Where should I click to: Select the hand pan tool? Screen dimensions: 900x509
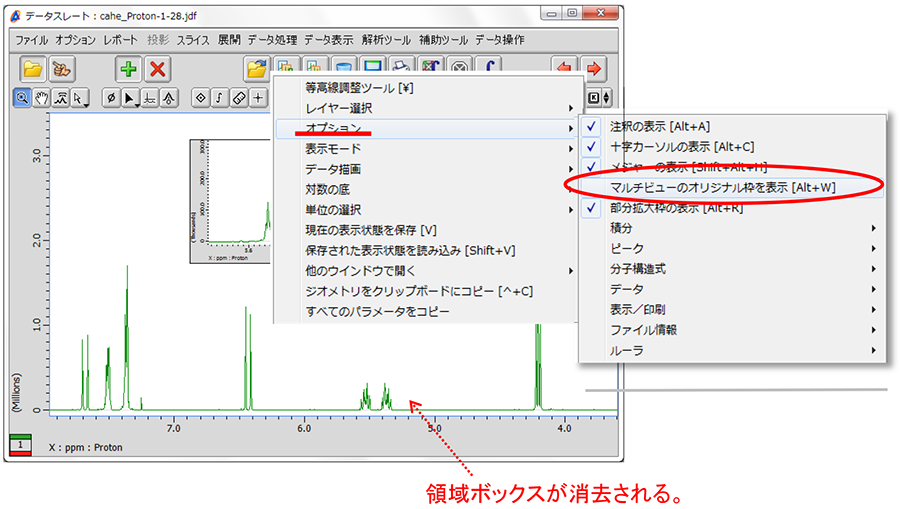pyautogui.click(x=42, y=97)
